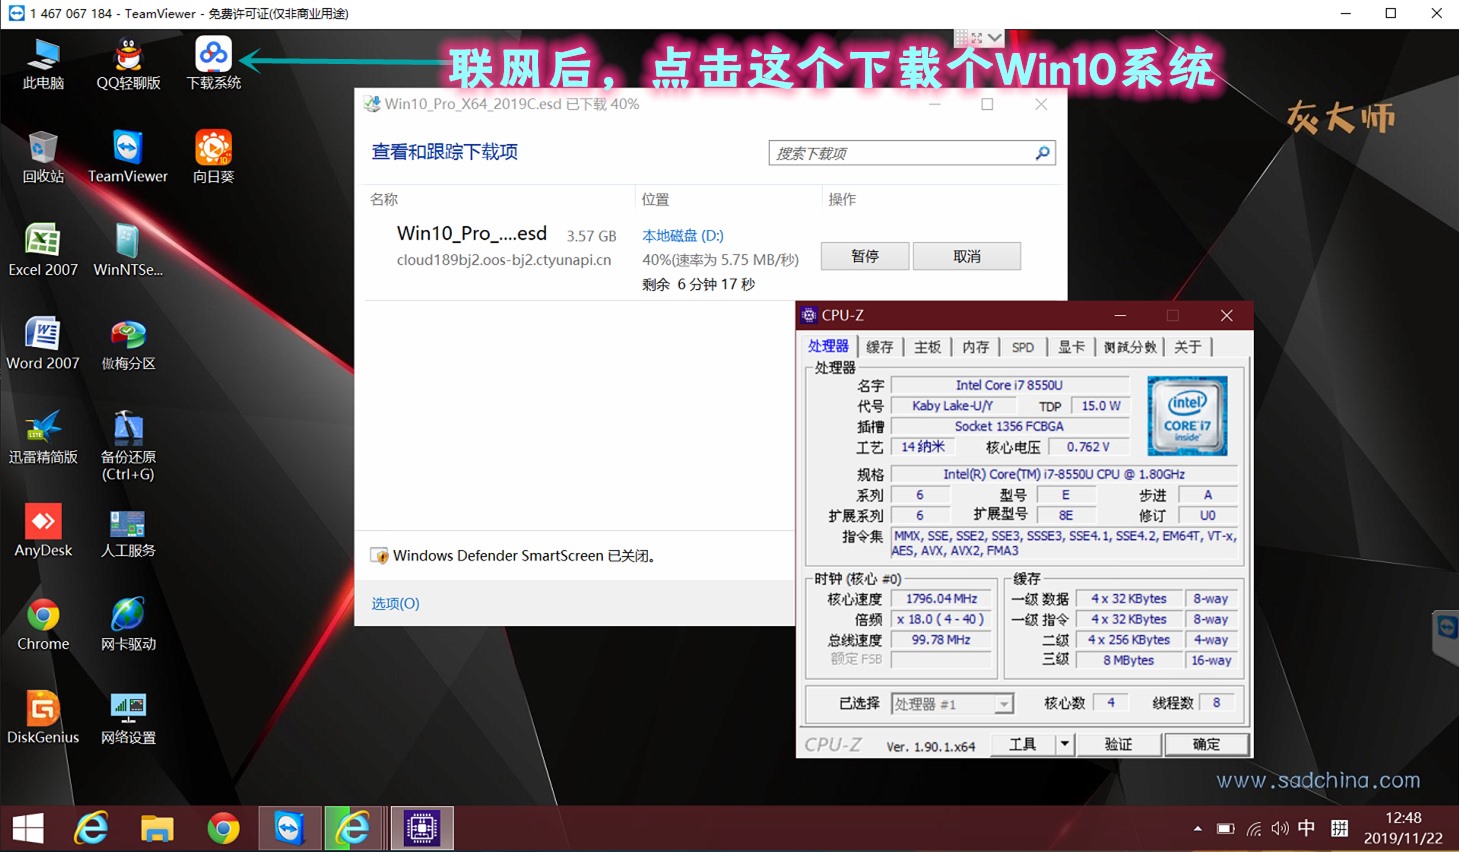Screen dimensions: 1459x852
Task: Pause the download with 暂停 button
Action: 865,256
